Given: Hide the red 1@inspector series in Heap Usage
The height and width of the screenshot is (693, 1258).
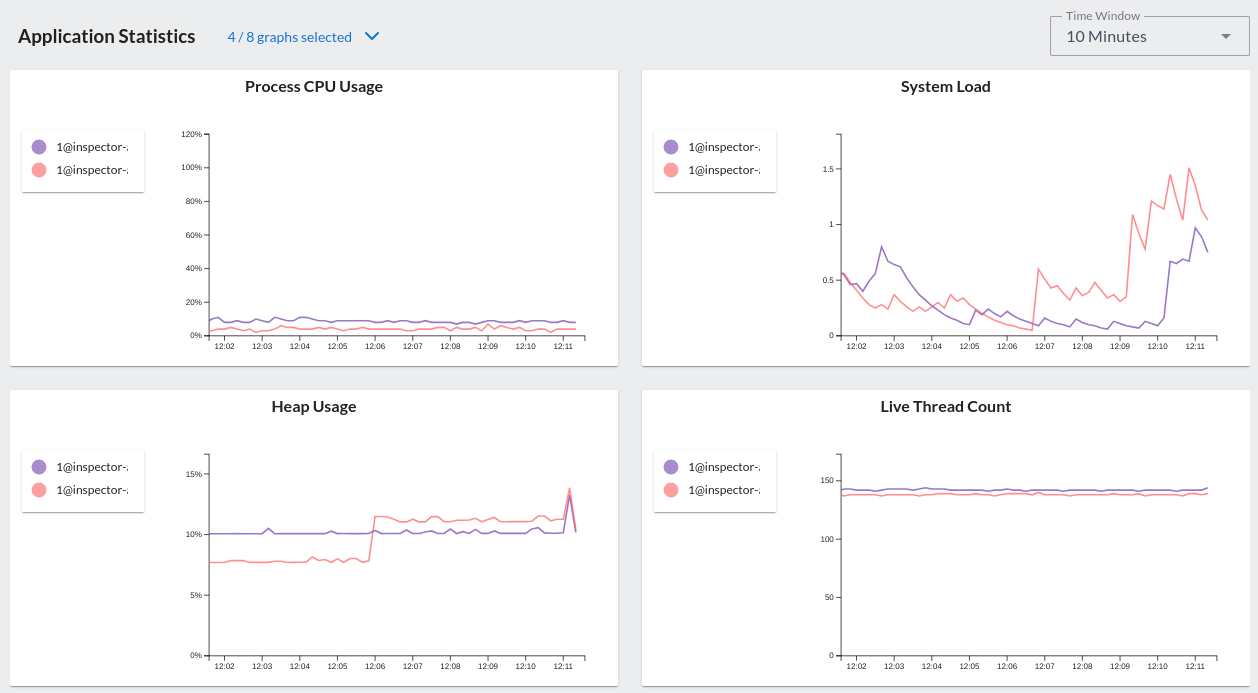Looking at the screenshot, I should (83, 489).
